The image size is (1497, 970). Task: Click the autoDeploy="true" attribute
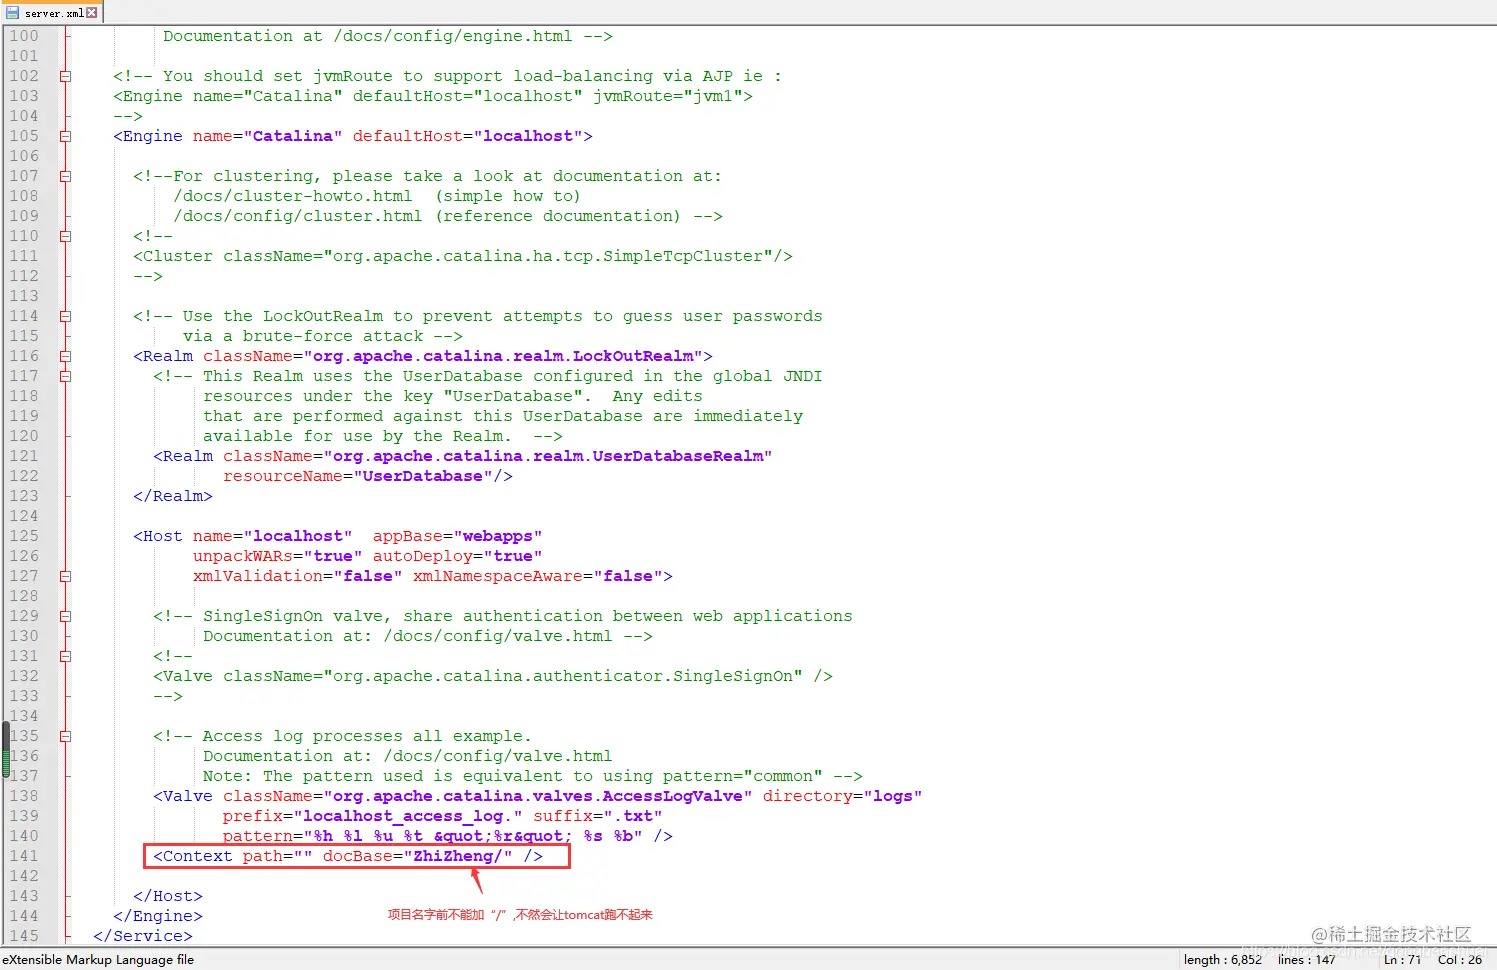[458, 556]
